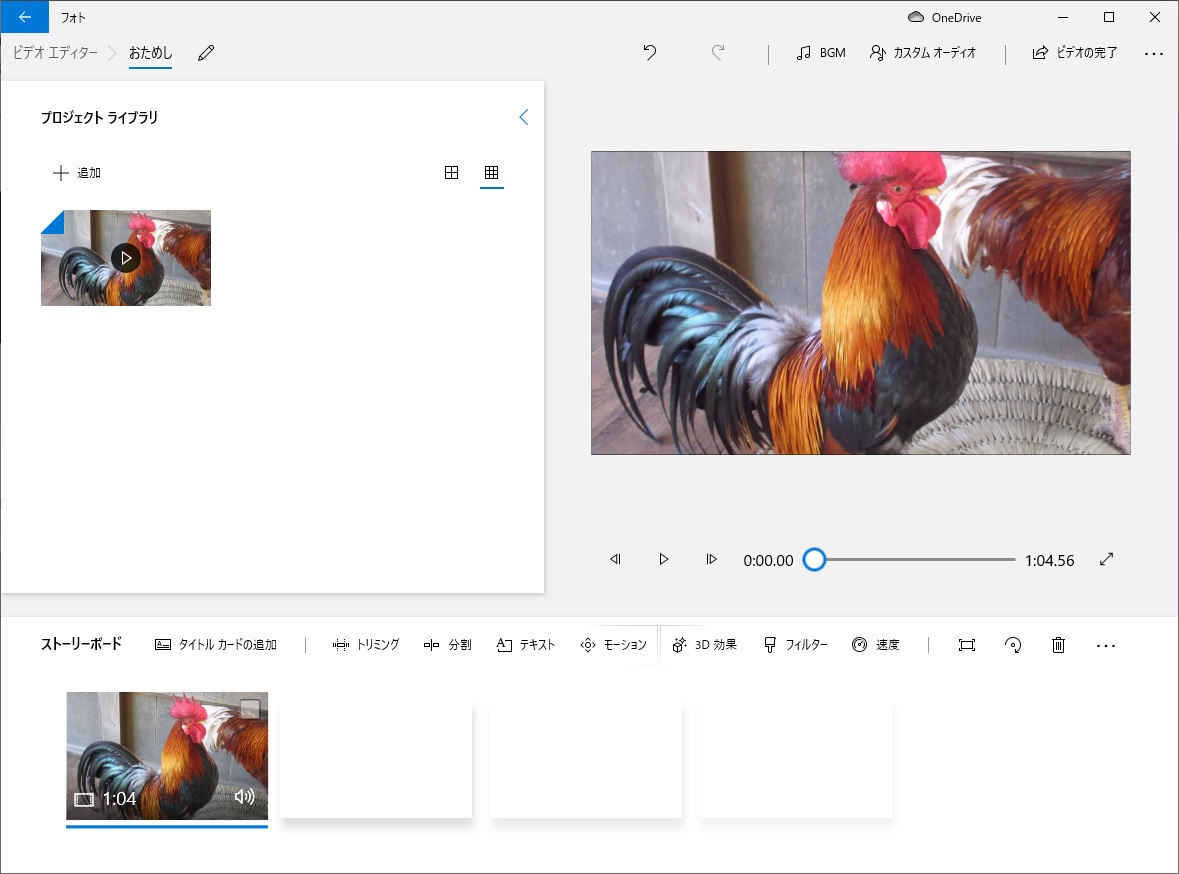Step forward one frame in preview

click(711, 559)
